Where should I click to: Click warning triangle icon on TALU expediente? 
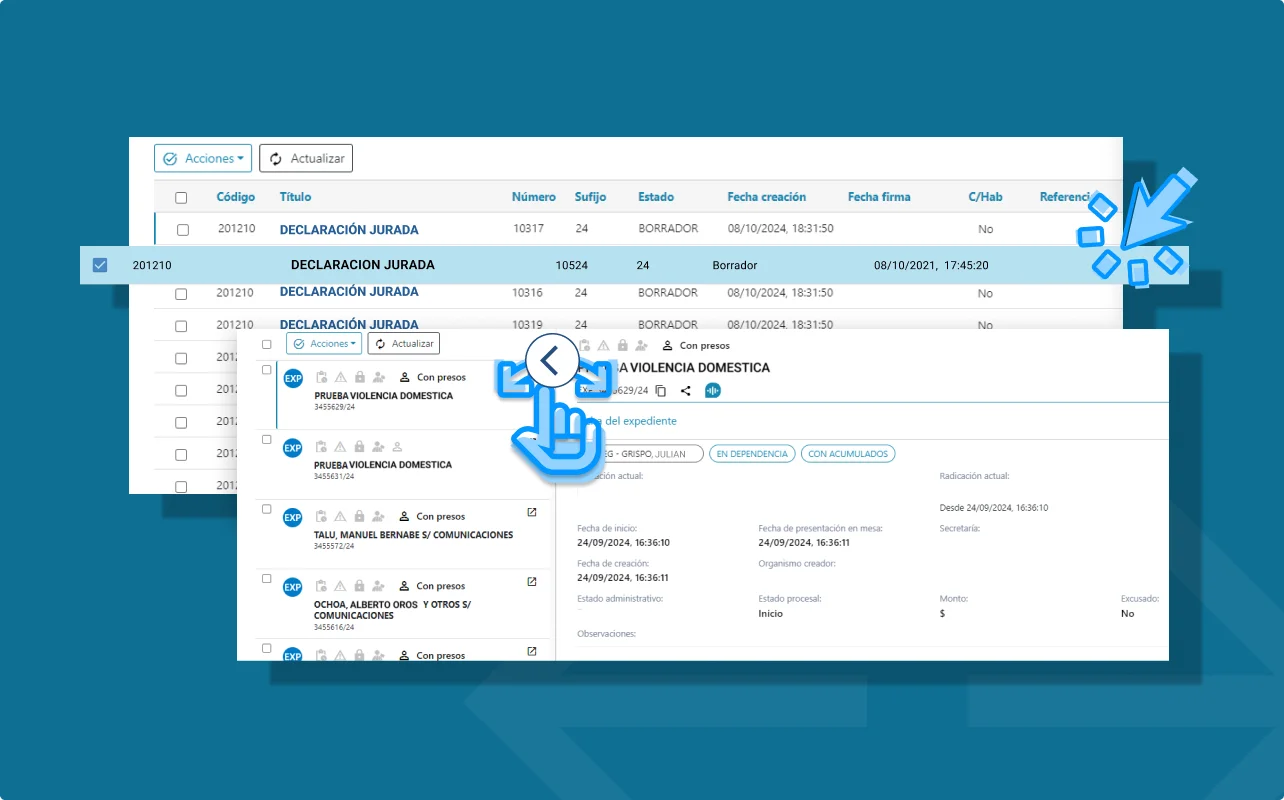[x=340, y=517]
